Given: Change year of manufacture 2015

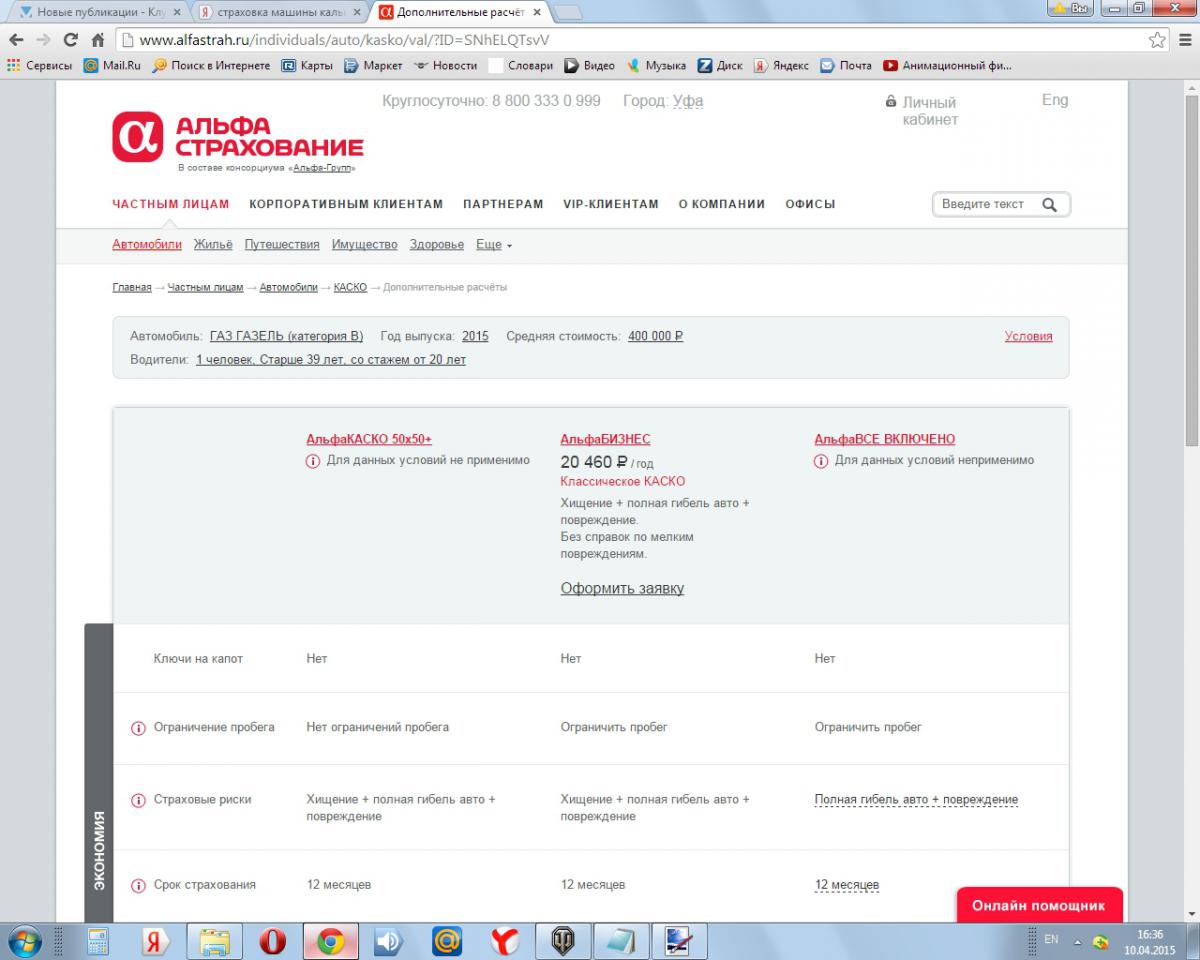Looking at the screenshot, I should click(x=475, y=336).
